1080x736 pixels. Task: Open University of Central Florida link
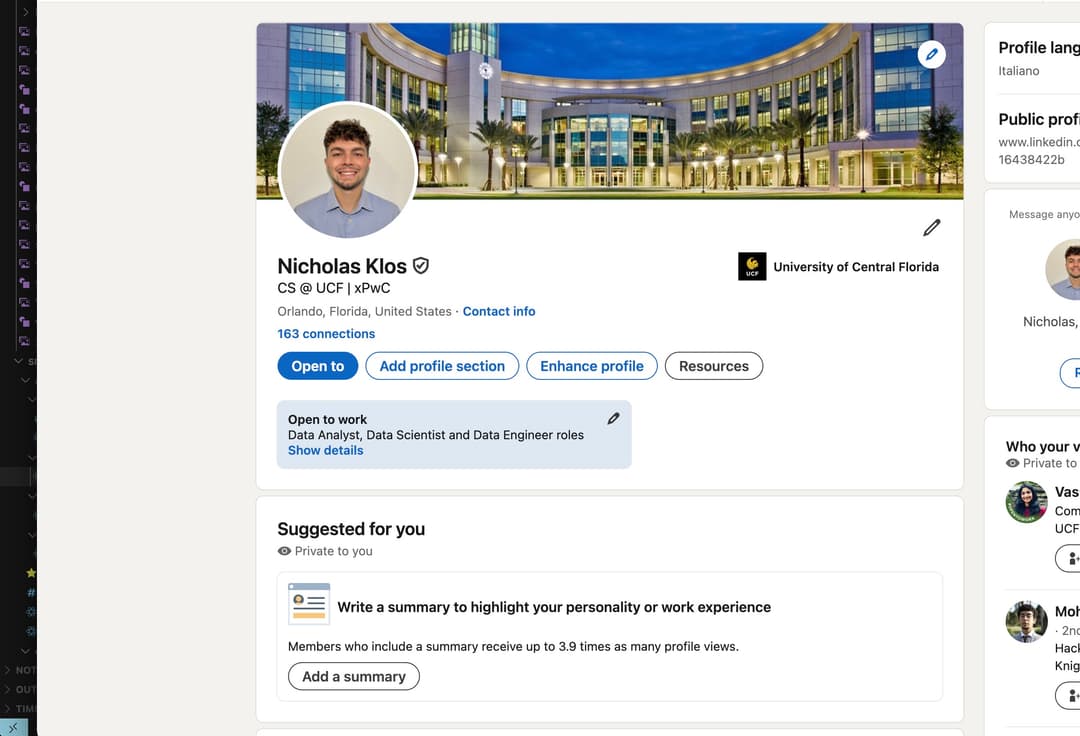point(855,266)
